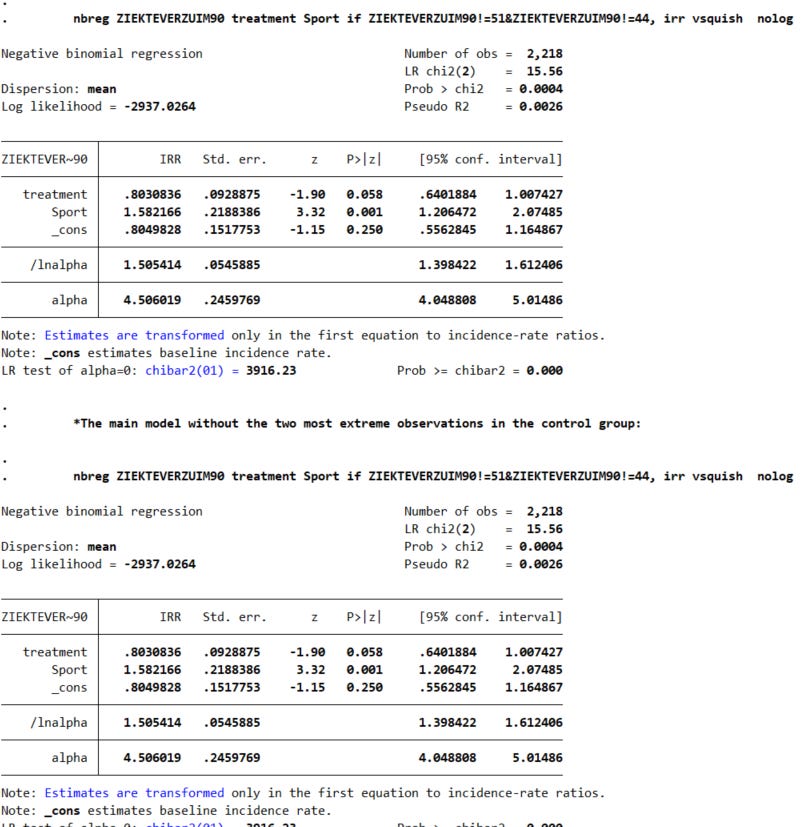Open the 'Estimates are transformed' link in second output

coord(134,793)
